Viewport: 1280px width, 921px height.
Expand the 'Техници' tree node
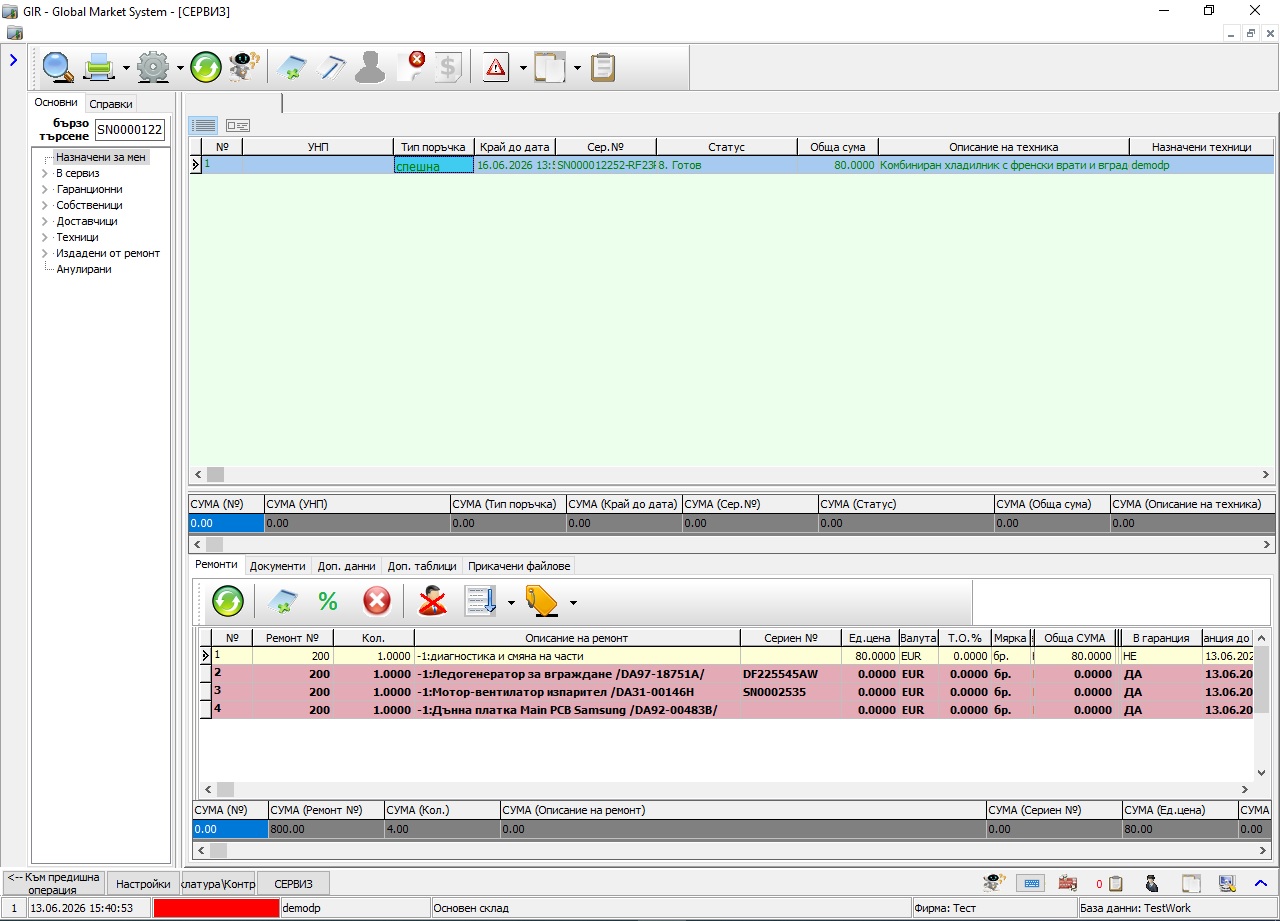click(x=45, y=237)
